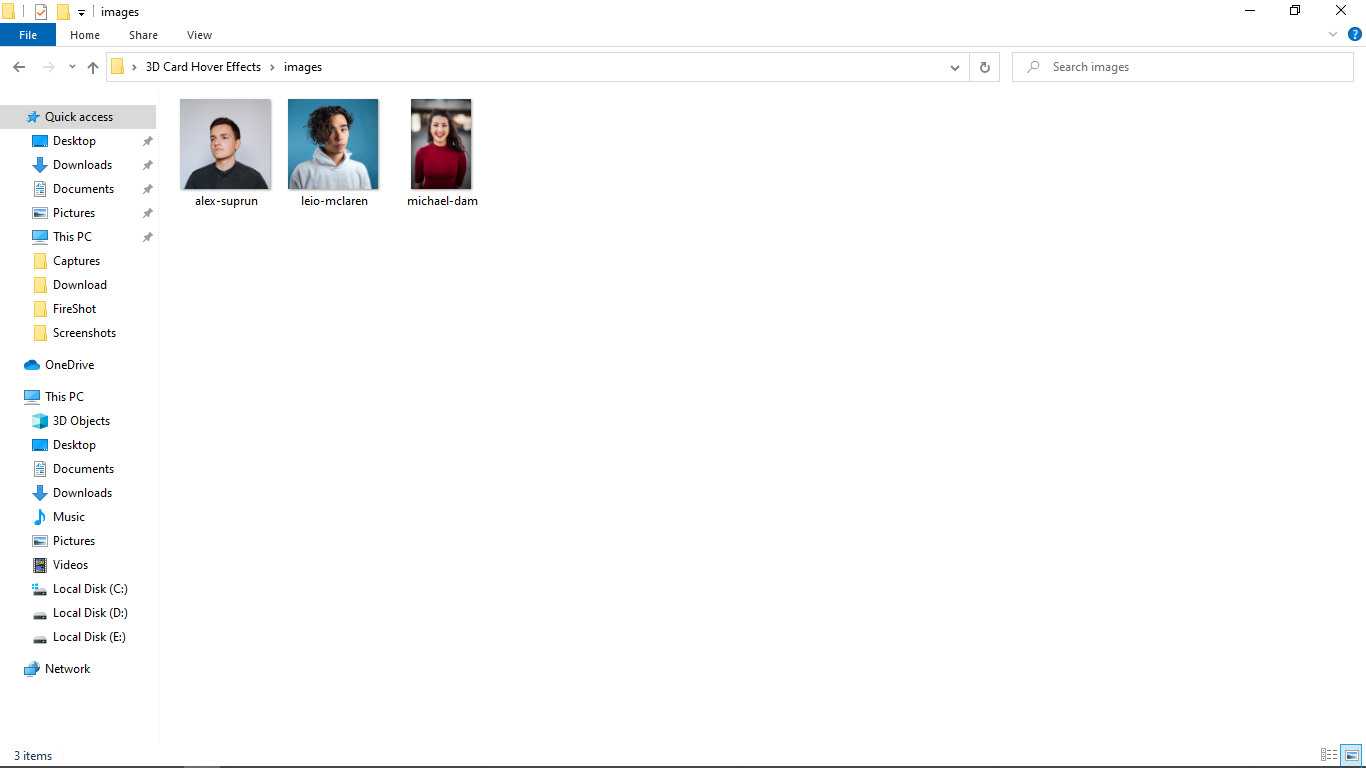Select Local Disk (D:) drive
The image size is (1366, 768).
click(90, 613)
